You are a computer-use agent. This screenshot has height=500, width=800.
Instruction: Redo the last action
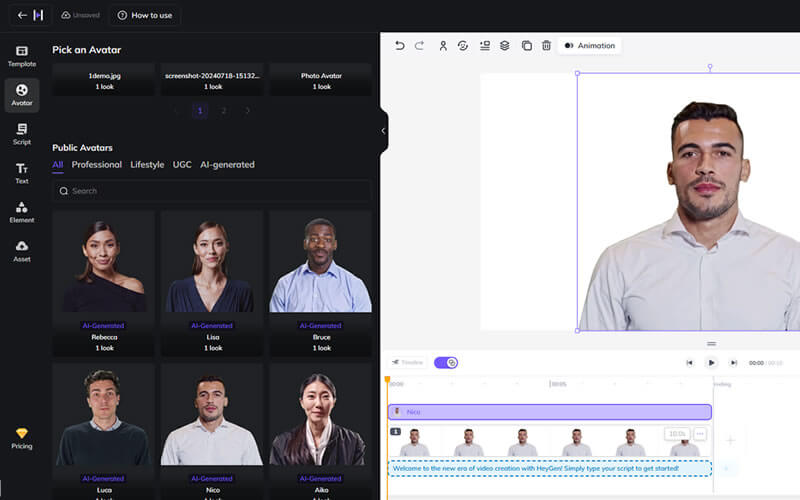click(x=419, y=45)
